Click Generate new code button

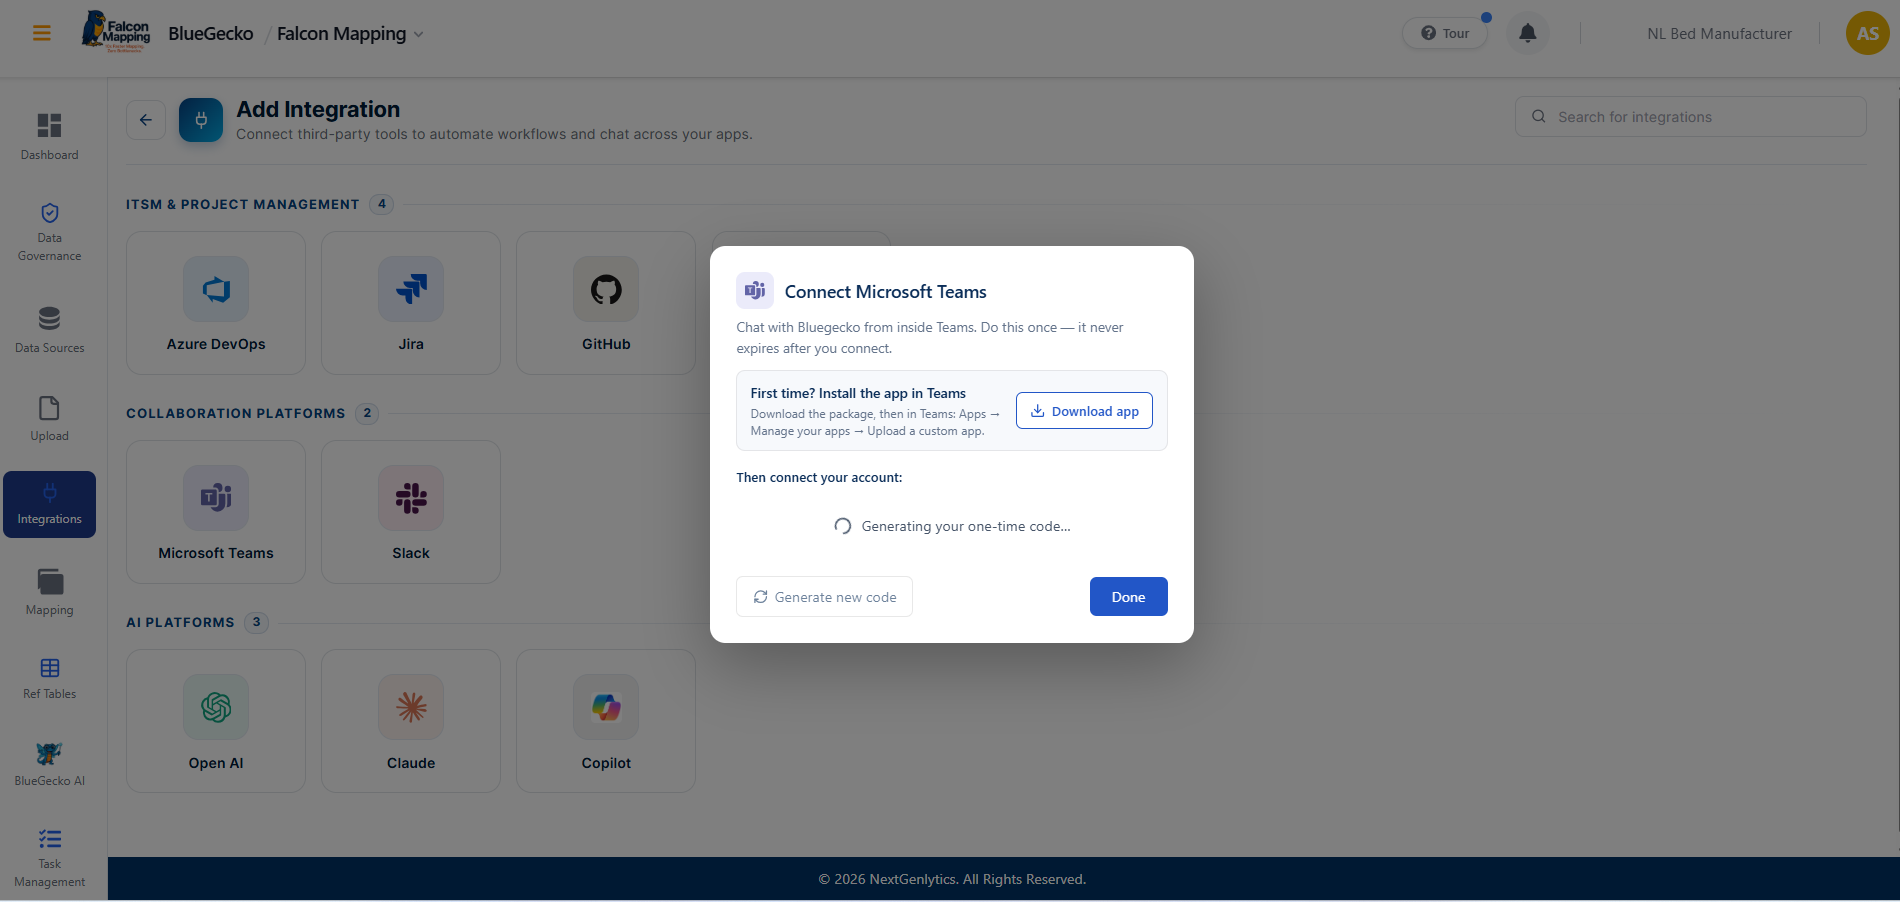click(x=824, y=597)
